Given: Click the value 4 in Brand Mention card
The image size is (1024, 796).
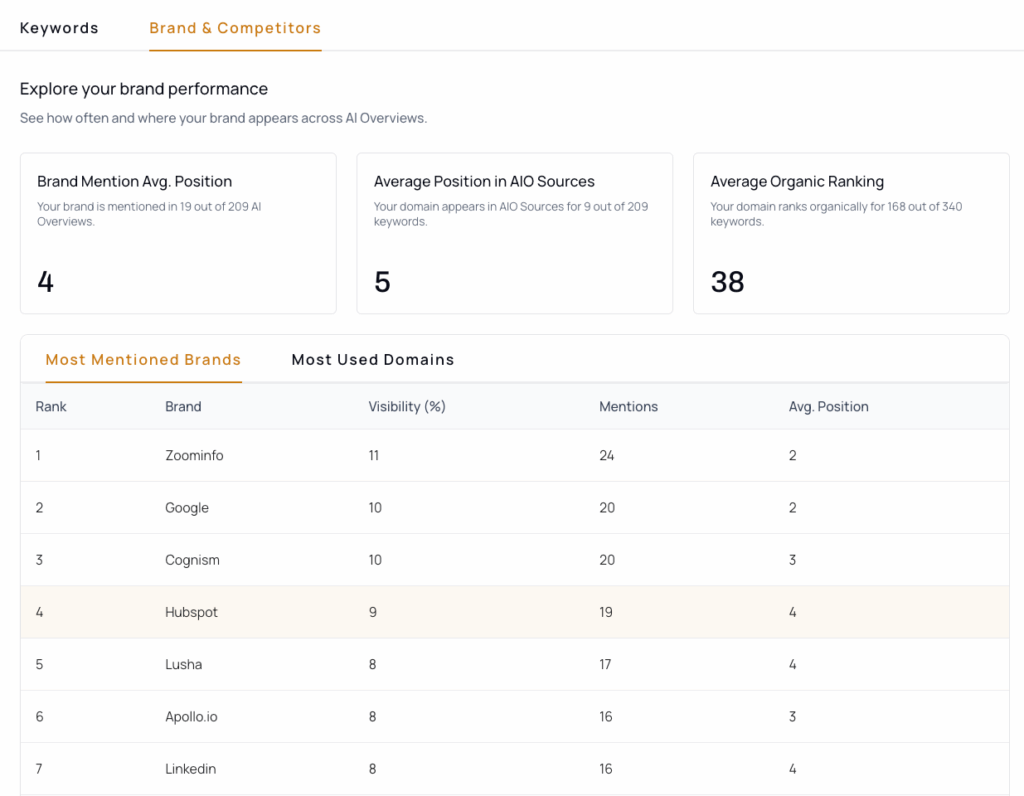Looking at the screenshot, I should (x=45, y=282).
